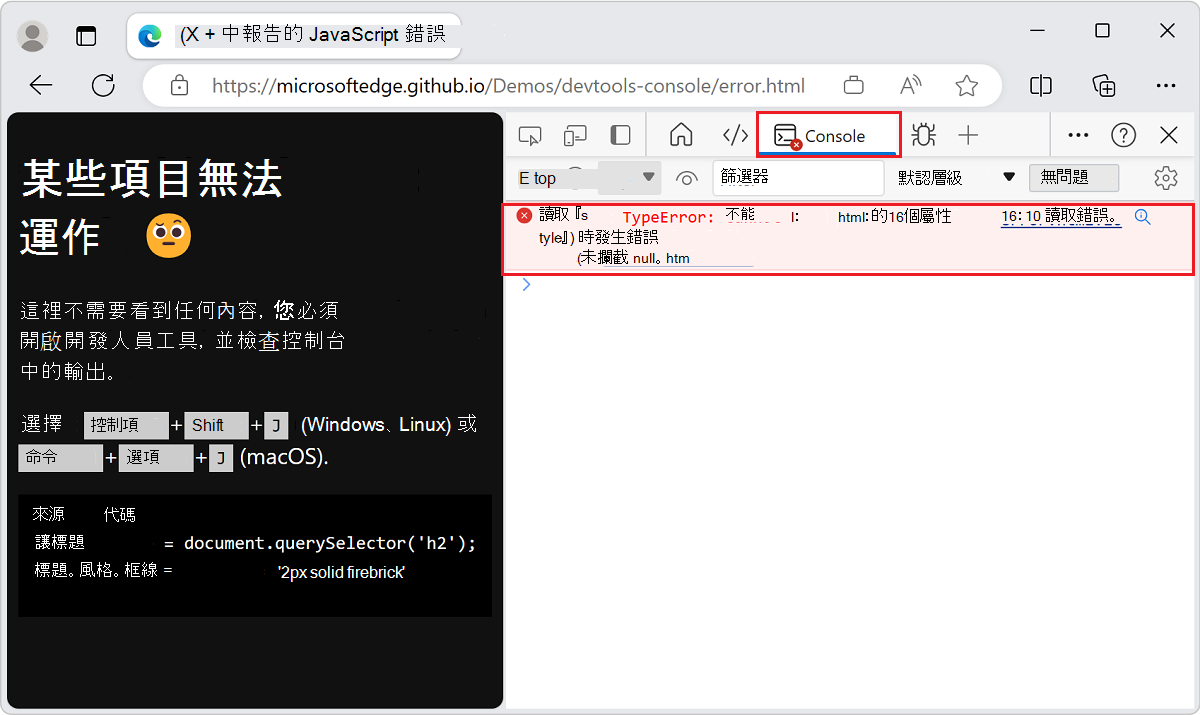This screenshot has width=1200, height=715.
Task: Open DevTools settings gear
Action: tap(1166, 178)
